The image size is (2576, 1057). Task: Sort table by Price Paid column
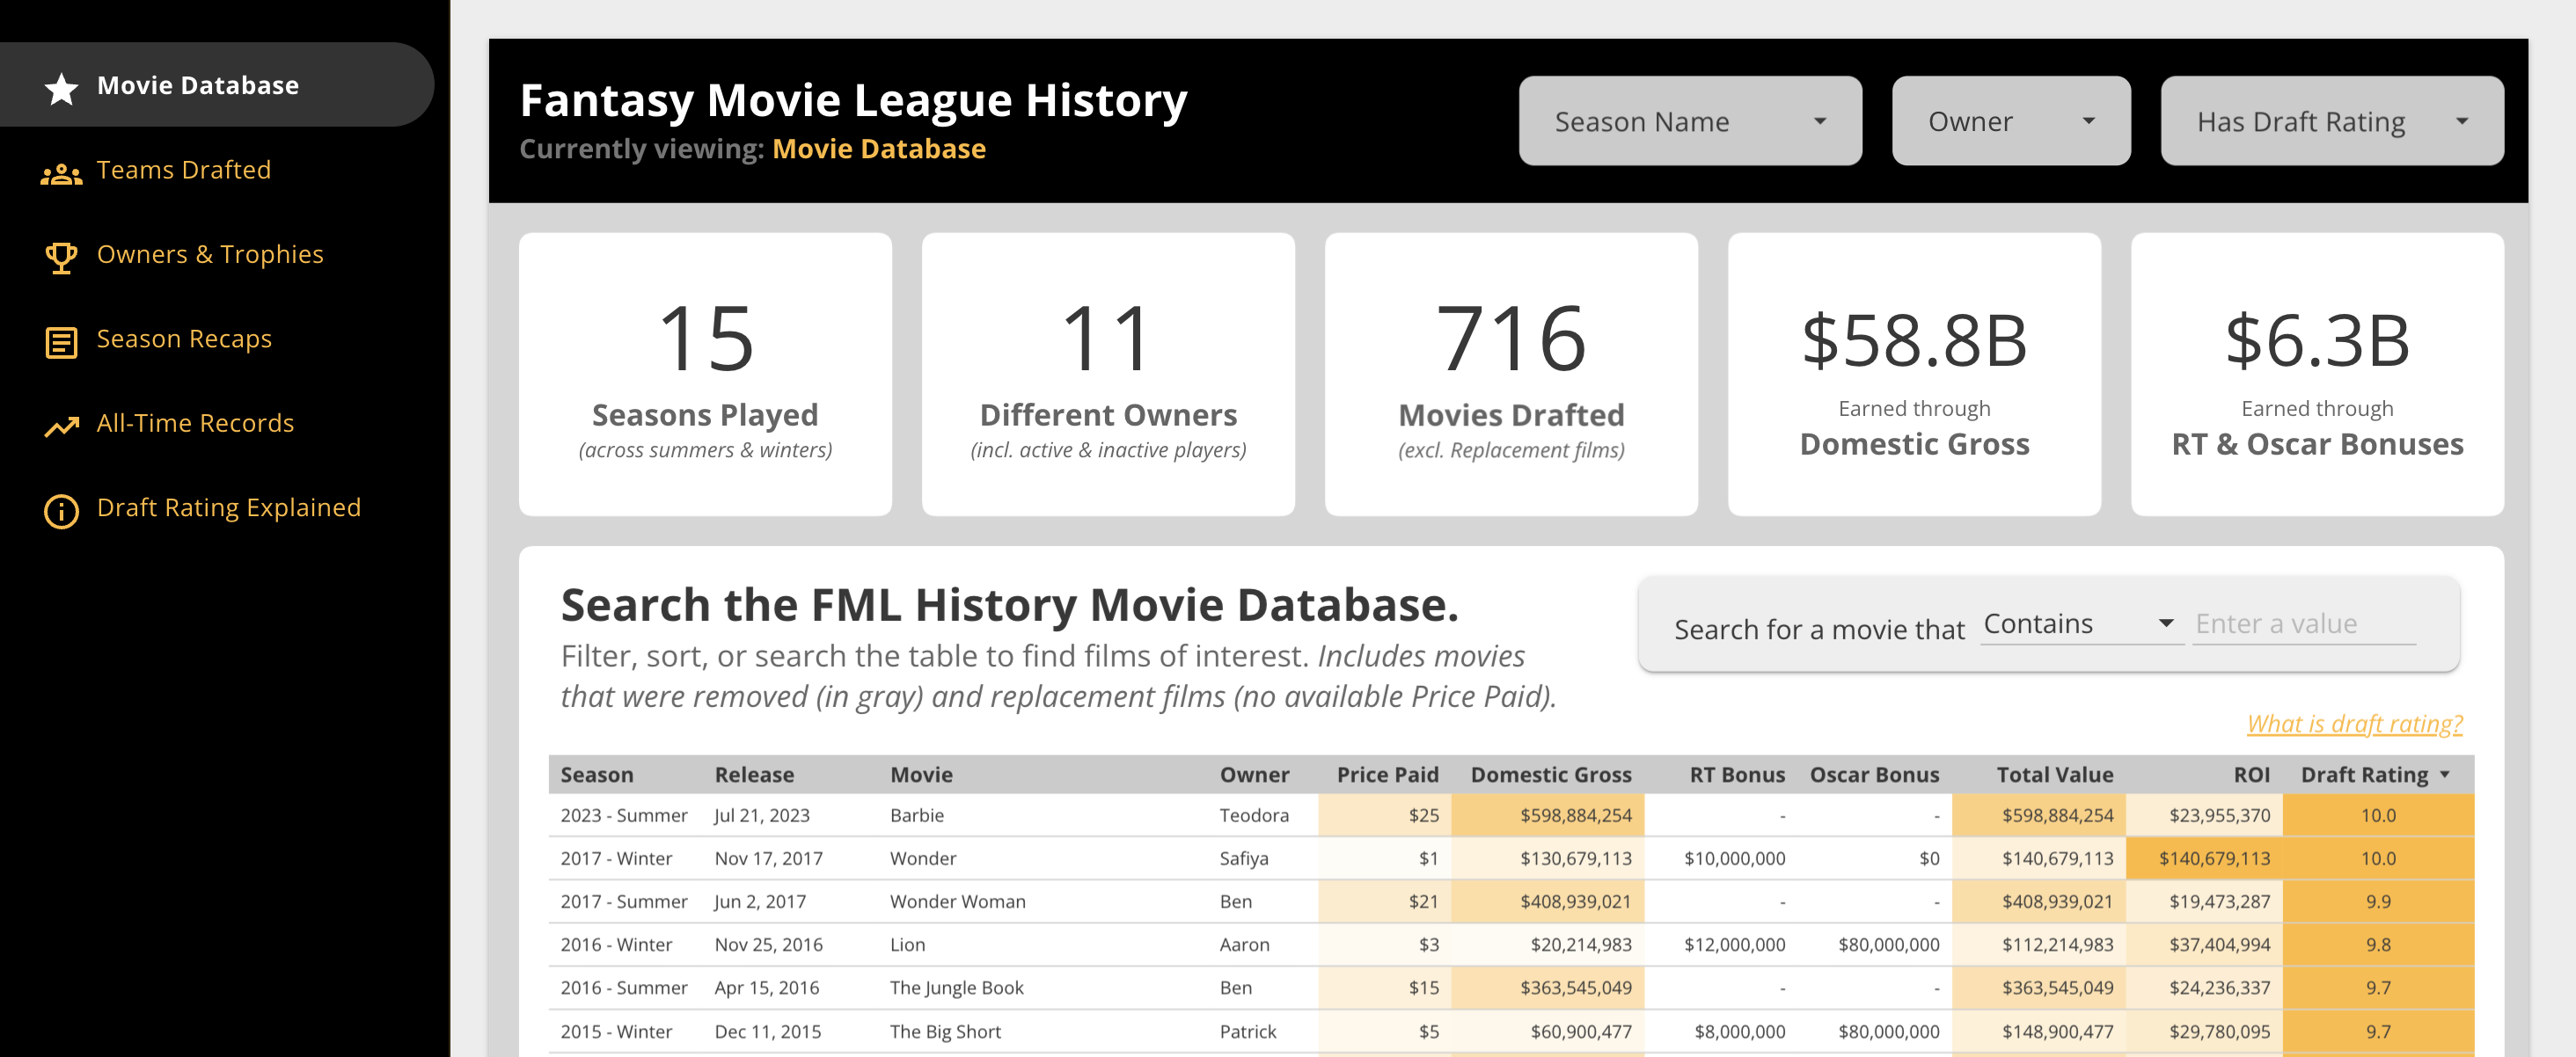pyautogui.click(x=1387, y=774)
